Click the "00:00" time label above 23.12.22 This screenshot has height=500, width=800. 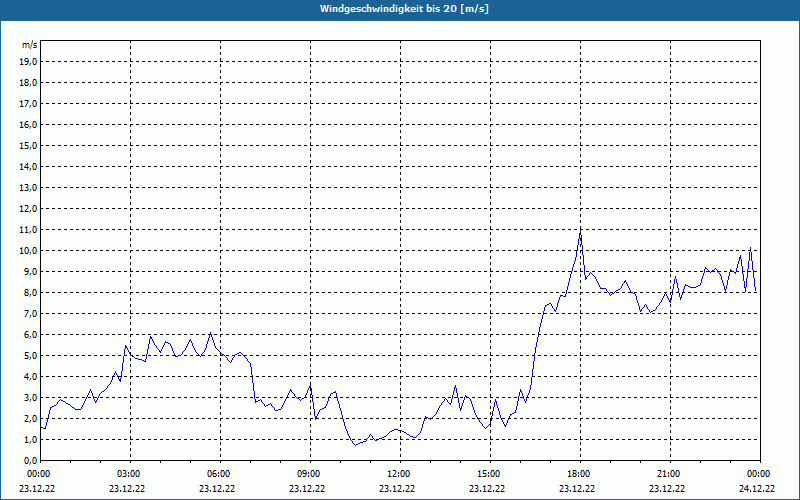pos(37,474)
